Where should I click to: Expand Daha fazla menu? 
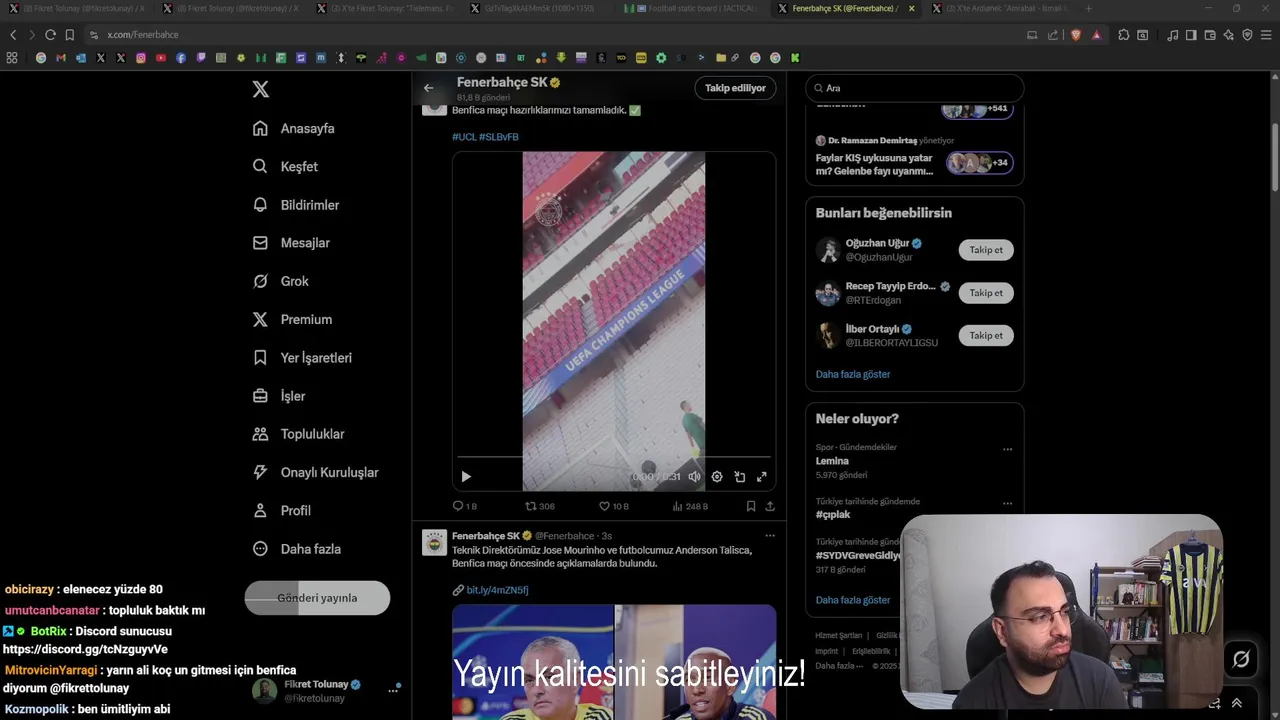[297, 549]
